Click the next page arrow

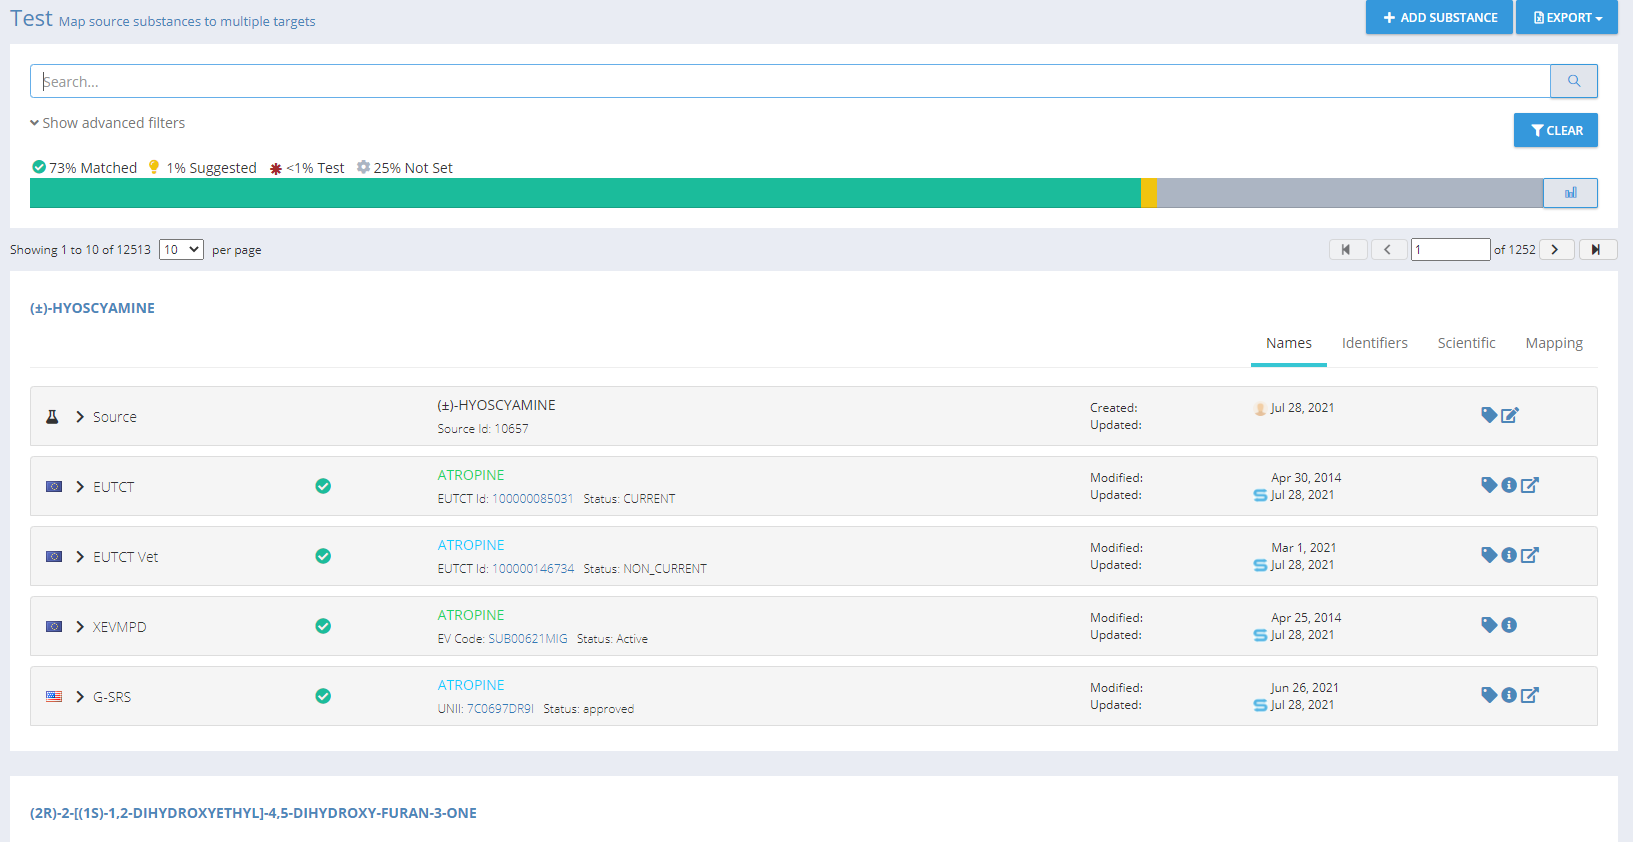[x=1556, y=250]
